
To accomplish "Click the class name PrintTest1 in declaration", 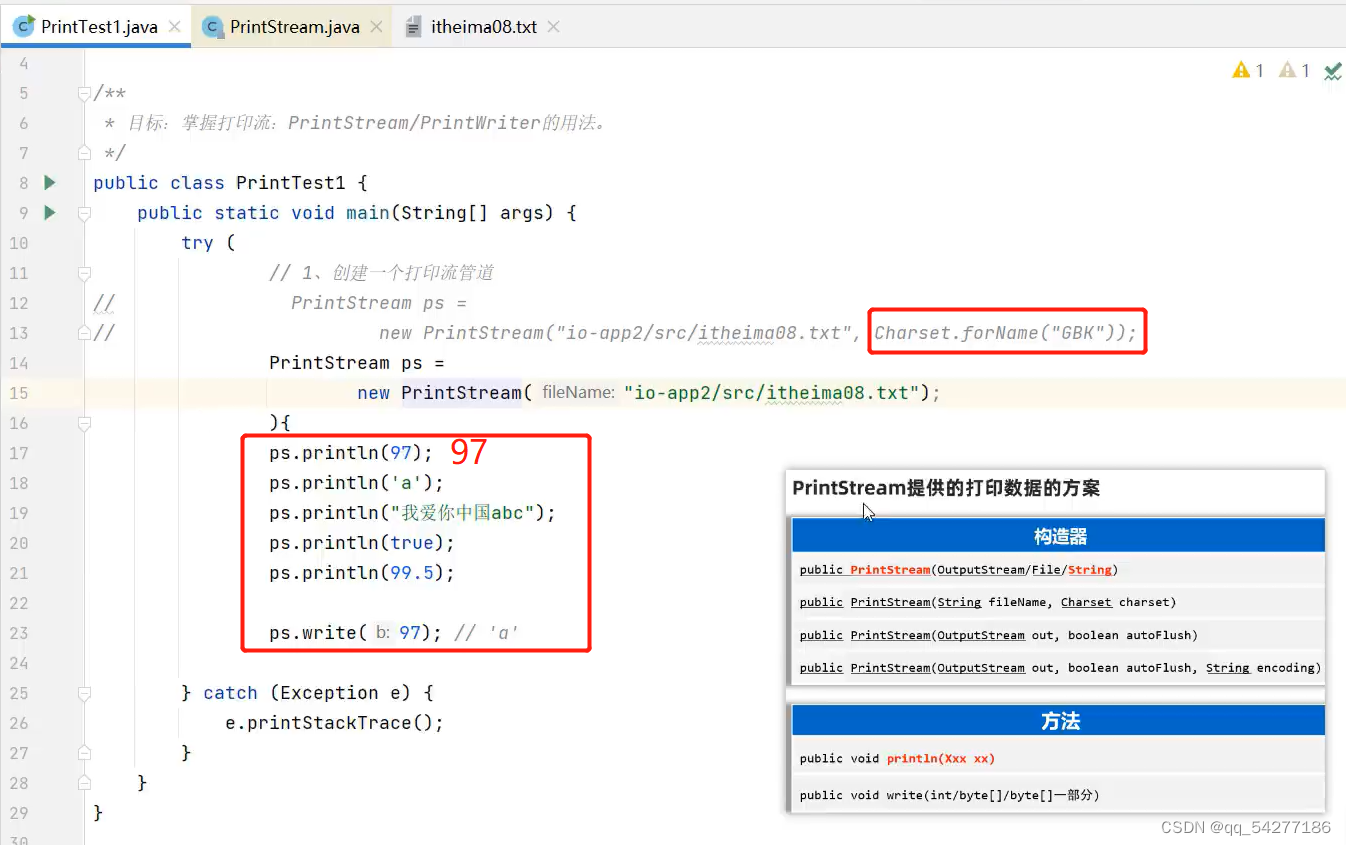I will coord(290,183).
